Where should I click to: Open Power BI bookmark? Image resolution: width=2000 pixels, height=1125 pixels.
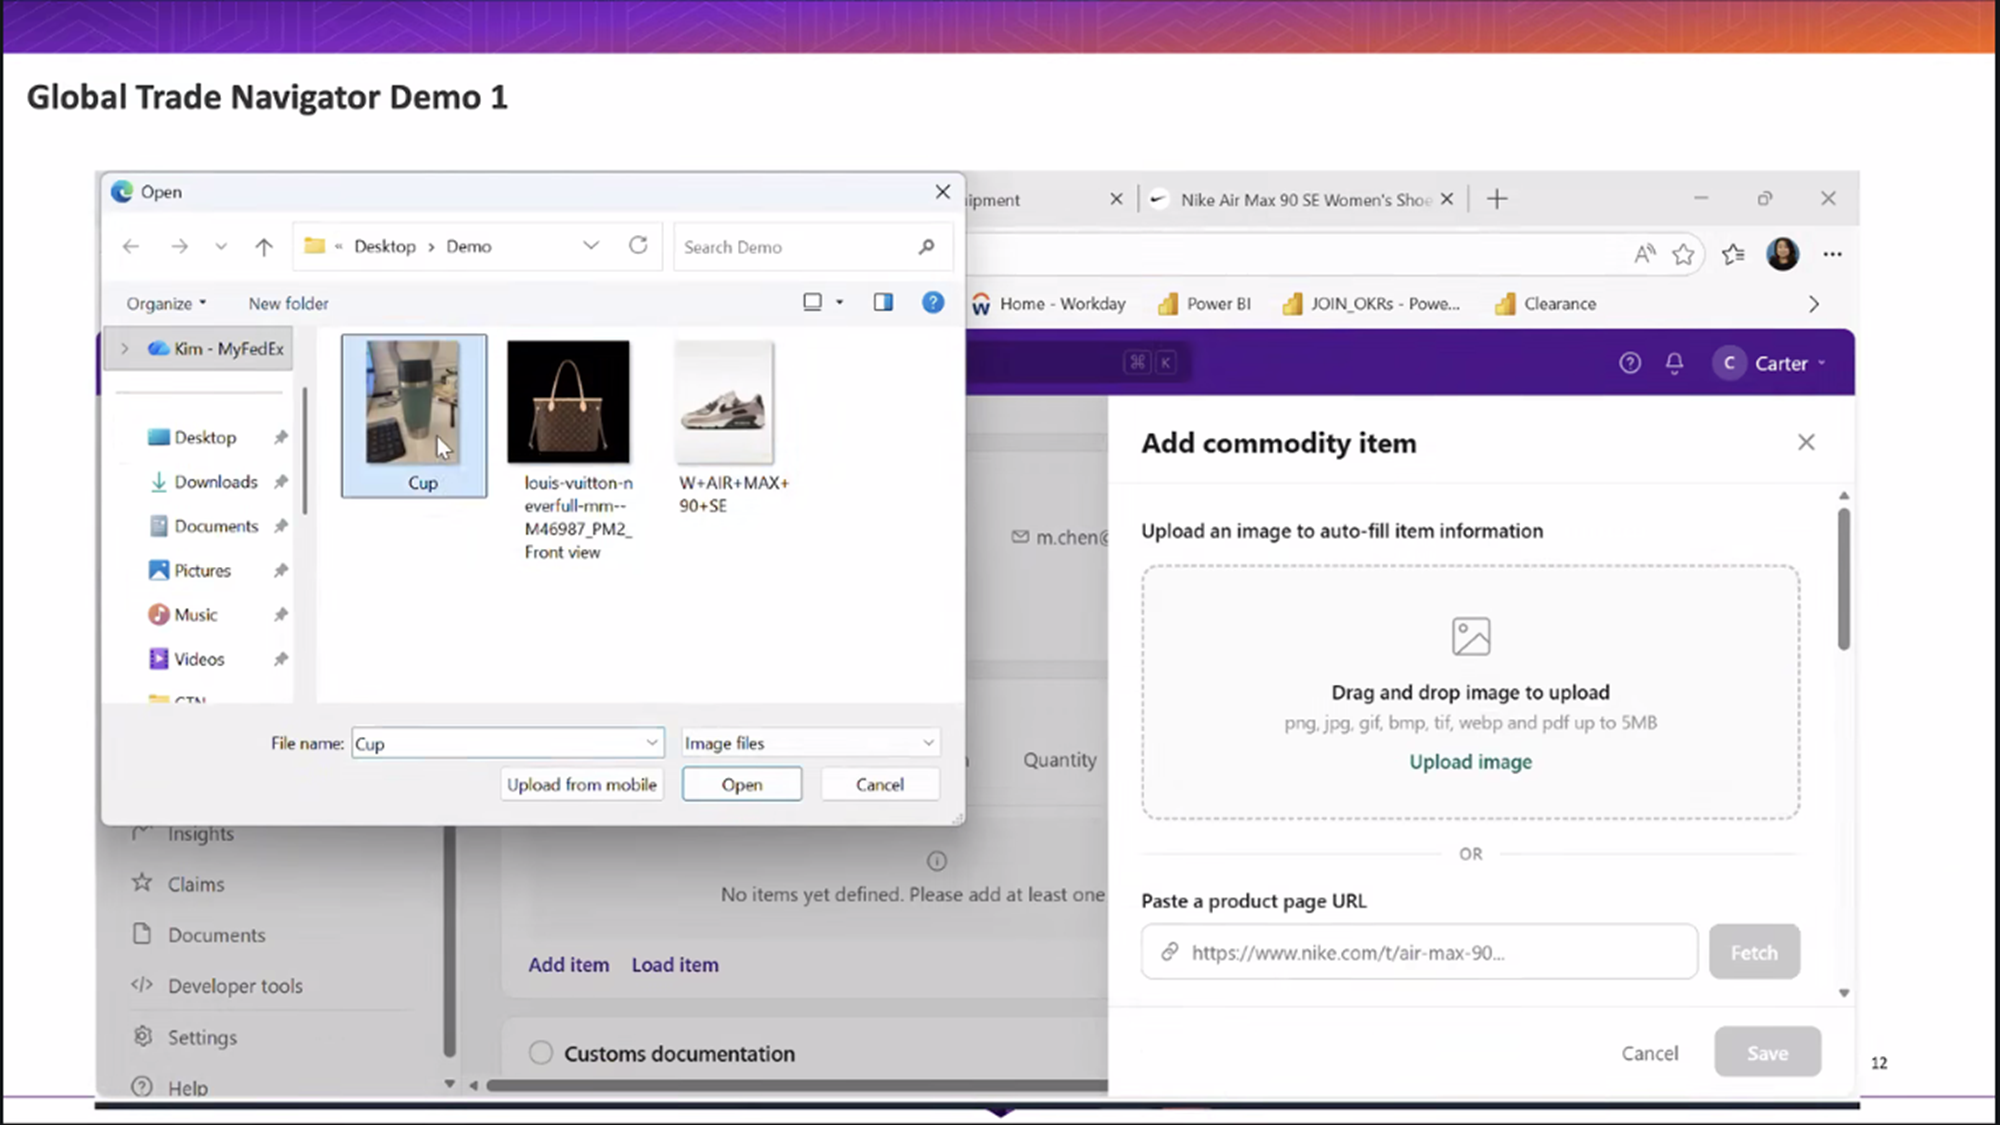click(x=1204, y=304)
